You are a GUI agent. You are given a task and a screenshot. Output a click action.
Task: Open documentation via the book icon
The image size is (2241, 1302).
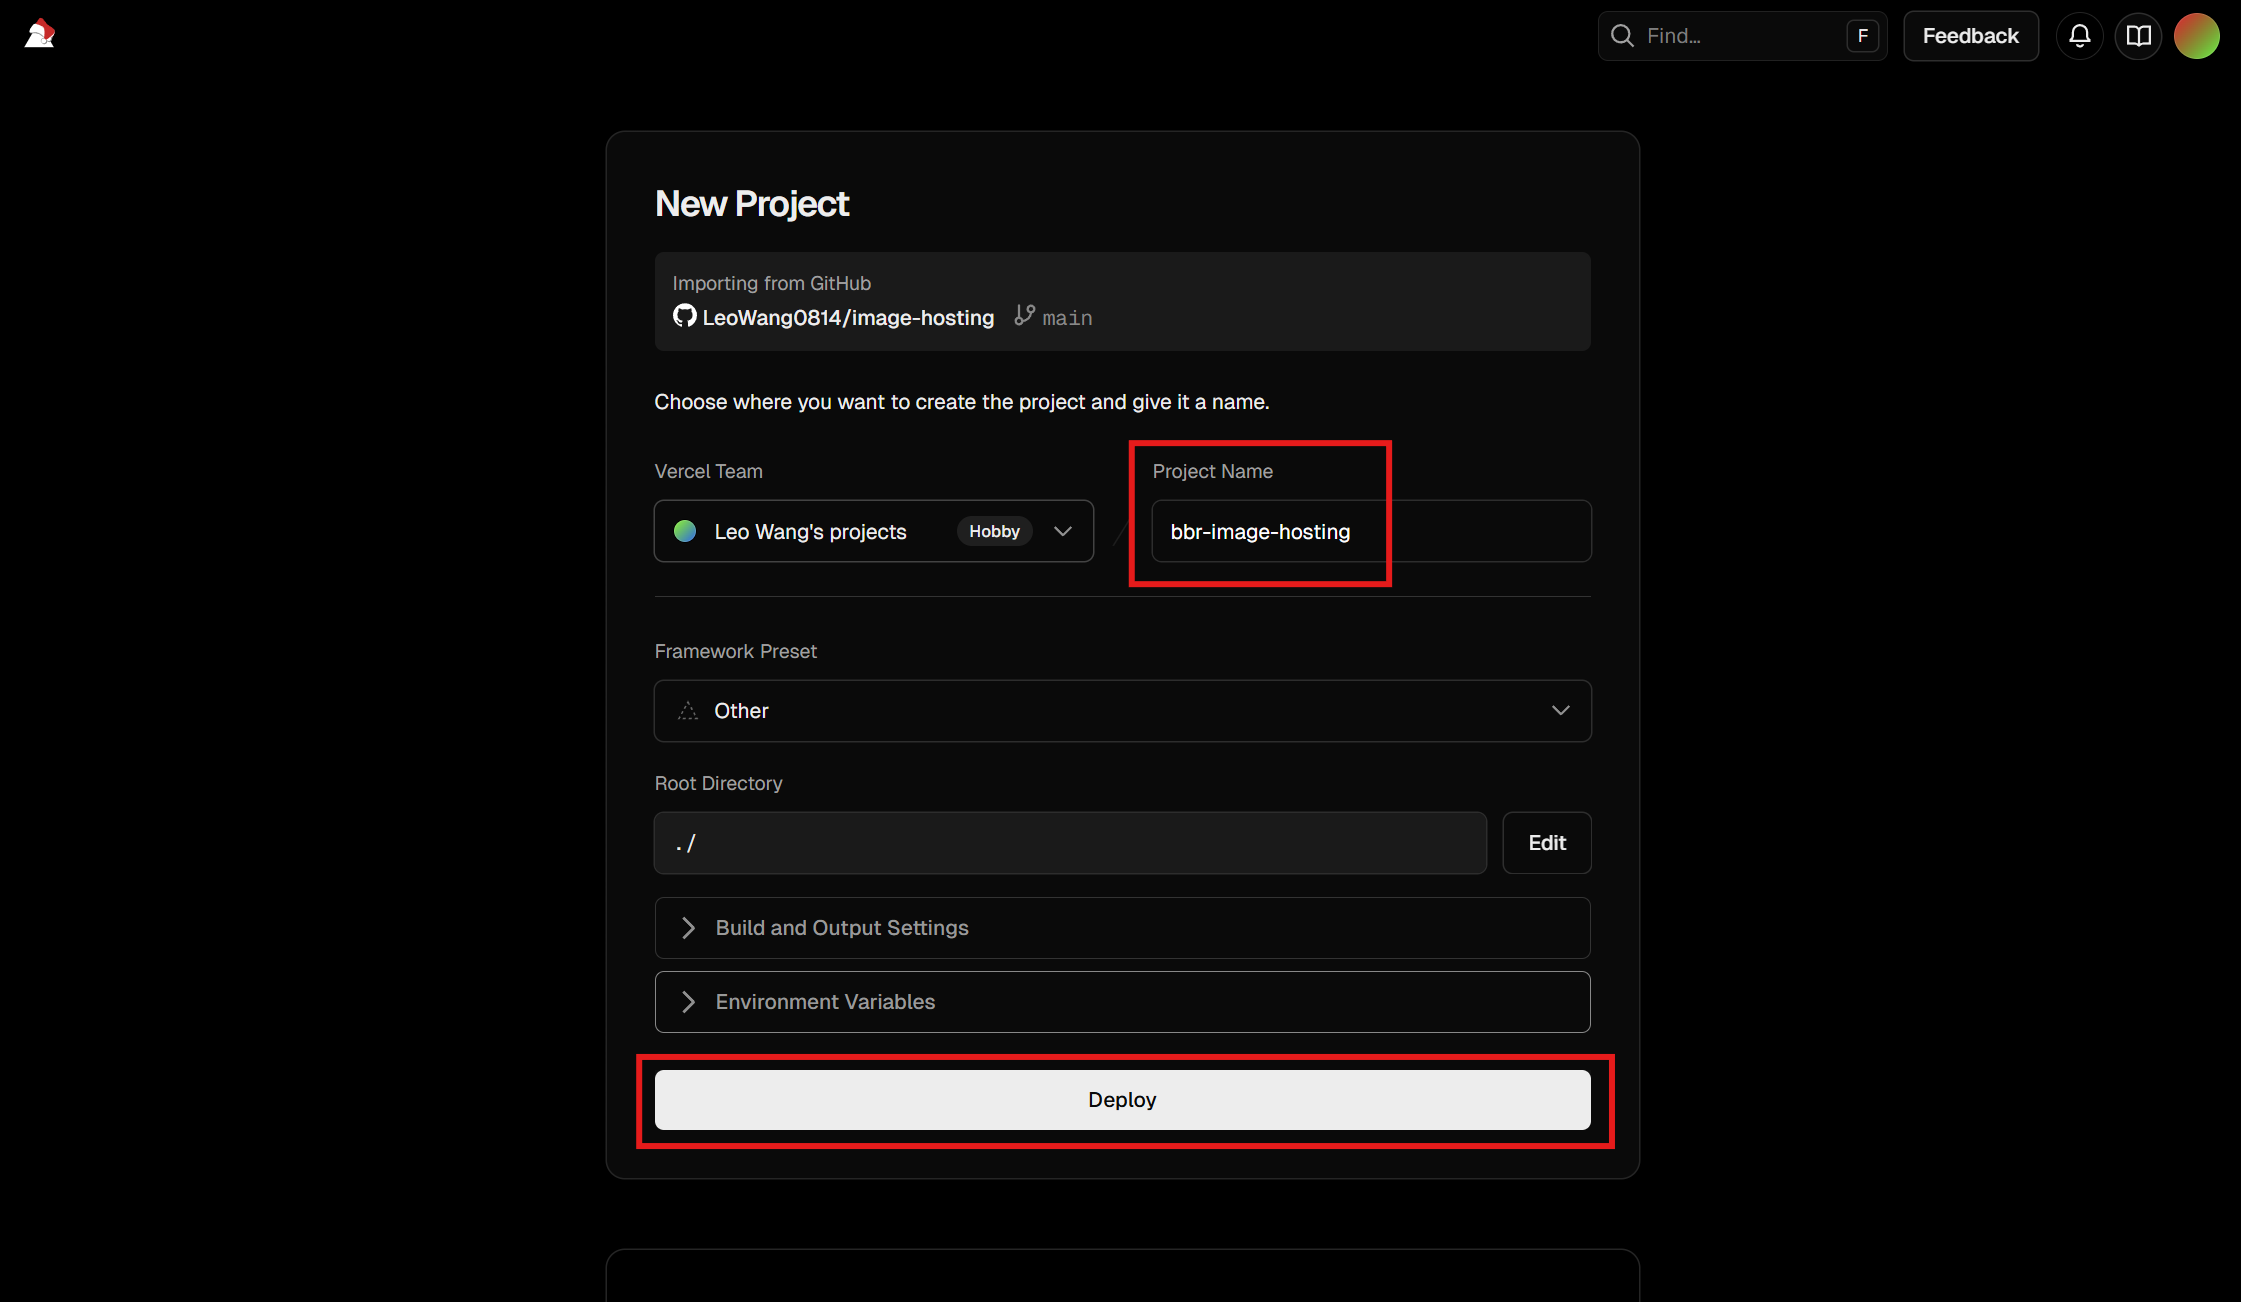(x=2138, y=35)
